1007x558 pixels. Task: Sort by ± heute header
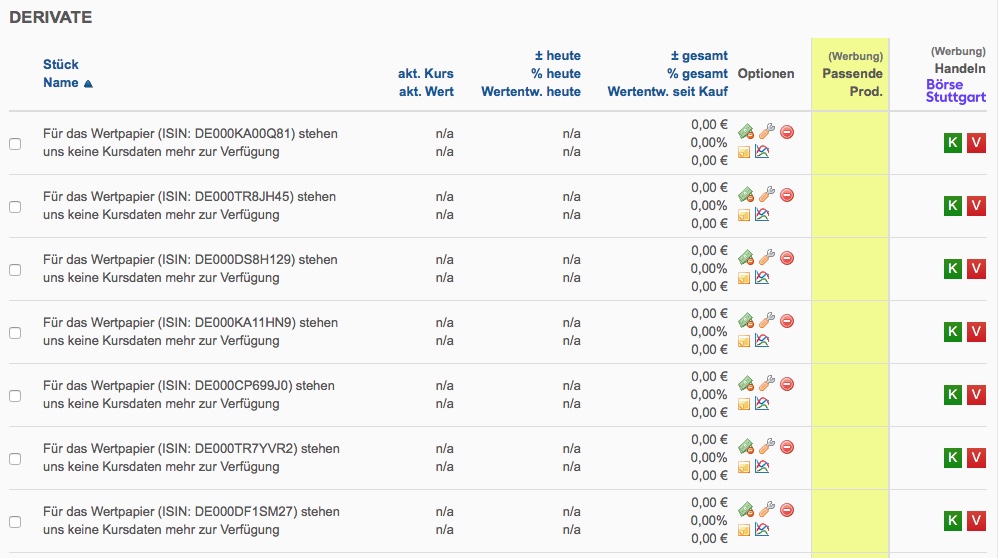click(557, 55)
